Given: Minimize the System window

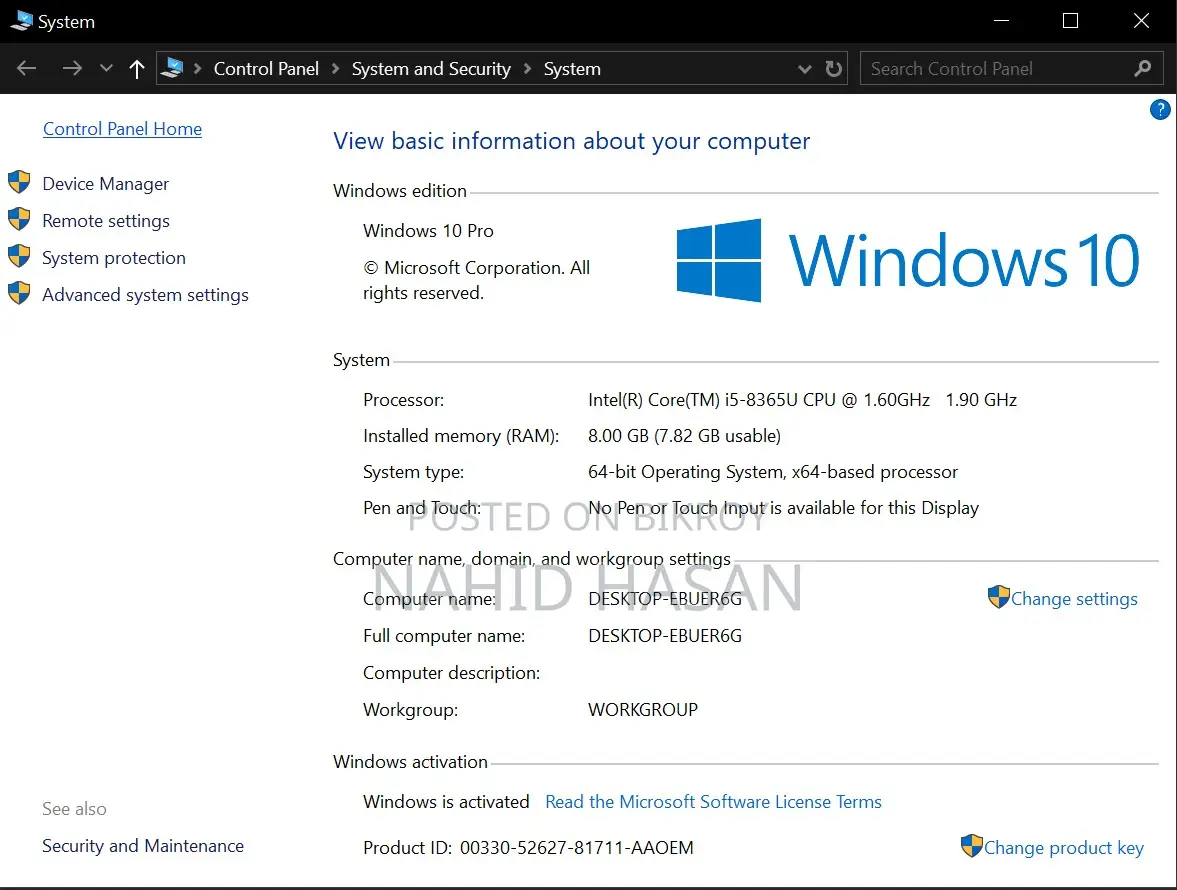Looking at the screenshot, I should pos(1001,21).
